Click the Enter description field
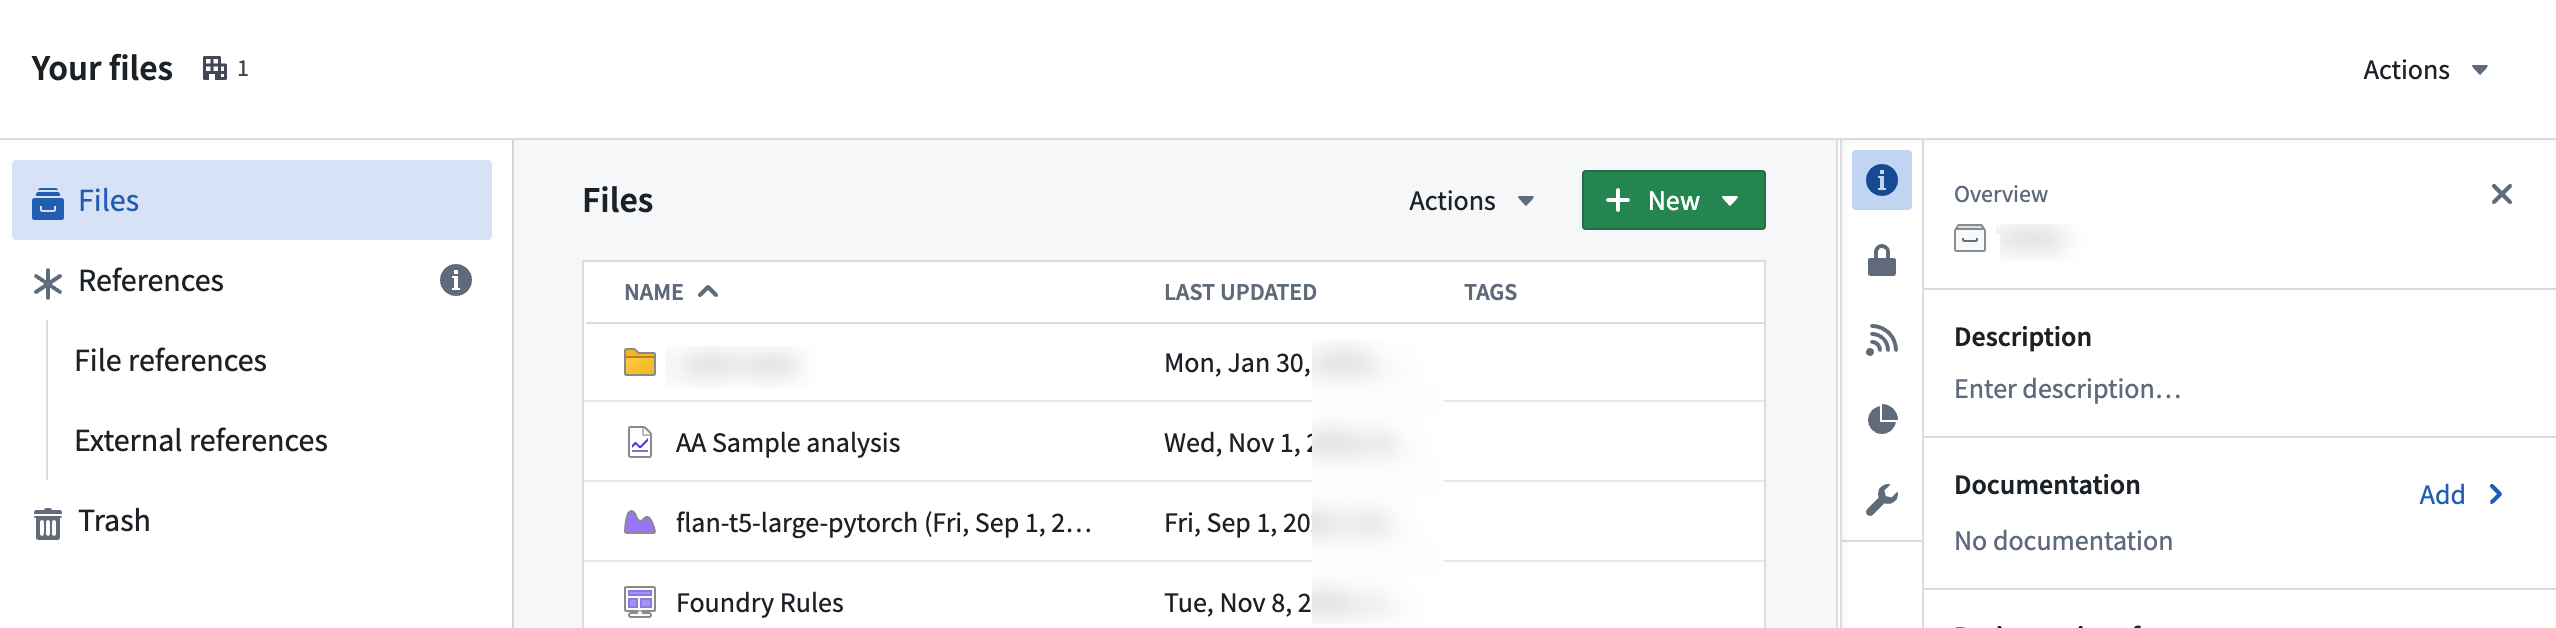2556x628 pixels. click(x=2067, y=388)
